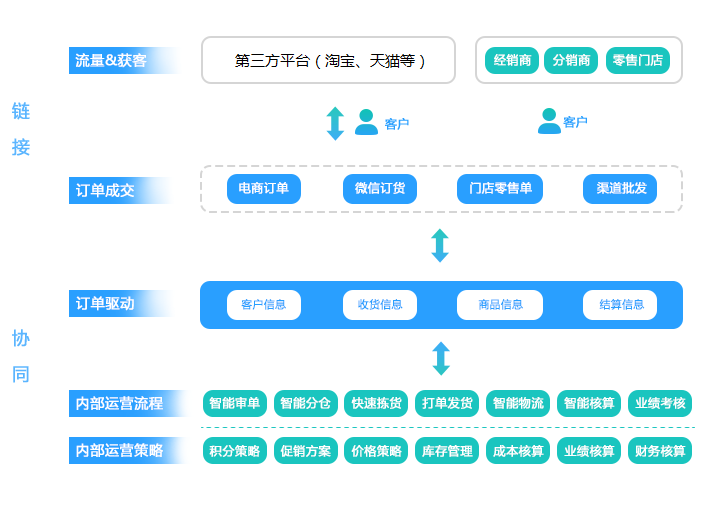
Task: Select the 分销商 pill
Action: click(571, 60)
